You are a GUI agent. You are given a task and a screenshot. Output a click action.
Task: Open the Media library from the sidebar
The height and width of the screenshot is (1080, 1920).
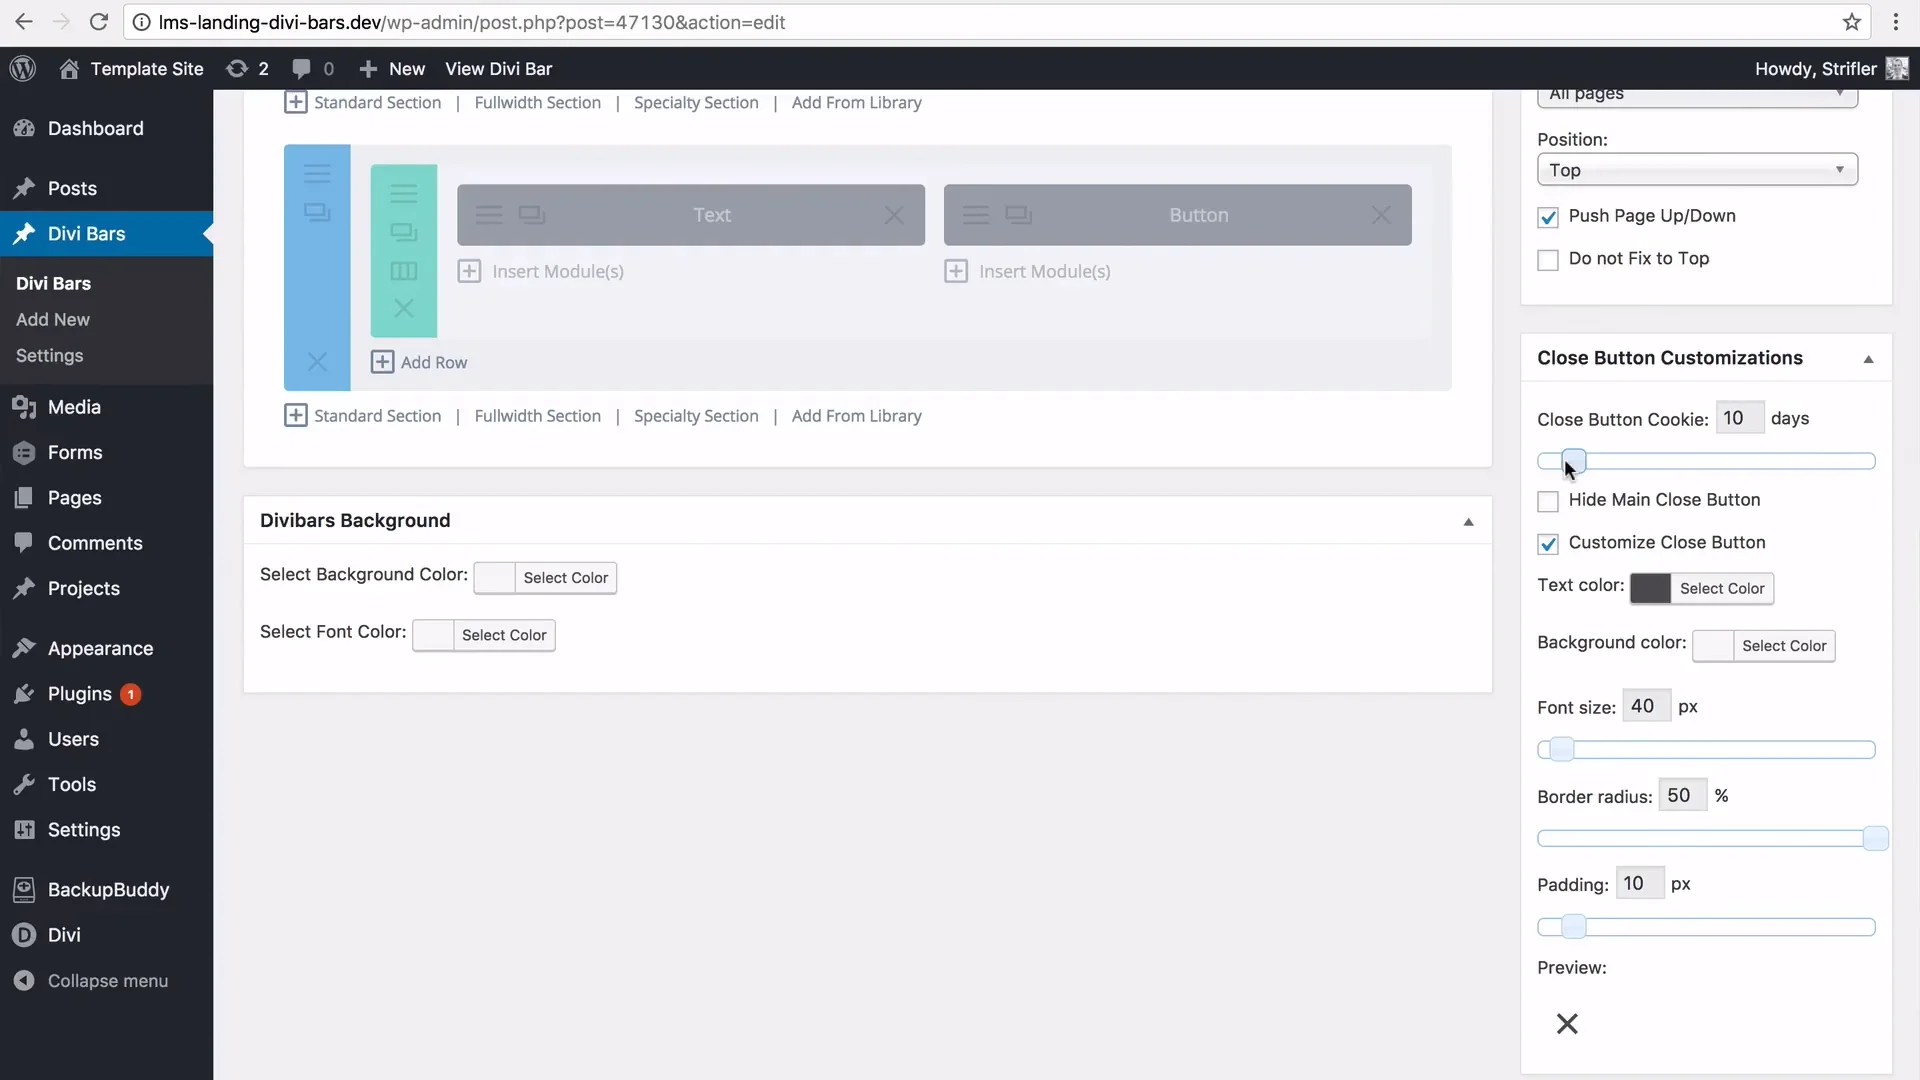73,406
